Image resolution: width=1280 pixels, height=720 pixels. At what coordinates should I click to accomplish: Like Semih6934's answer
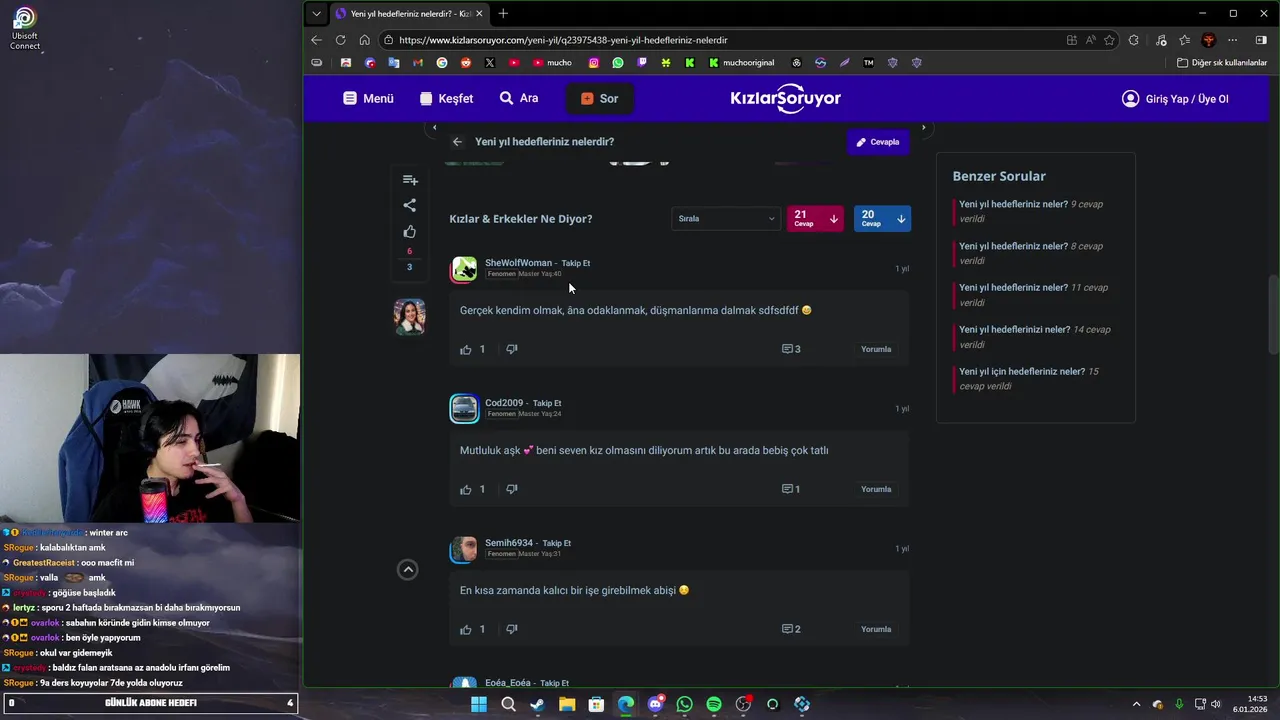tap(465, 629)
